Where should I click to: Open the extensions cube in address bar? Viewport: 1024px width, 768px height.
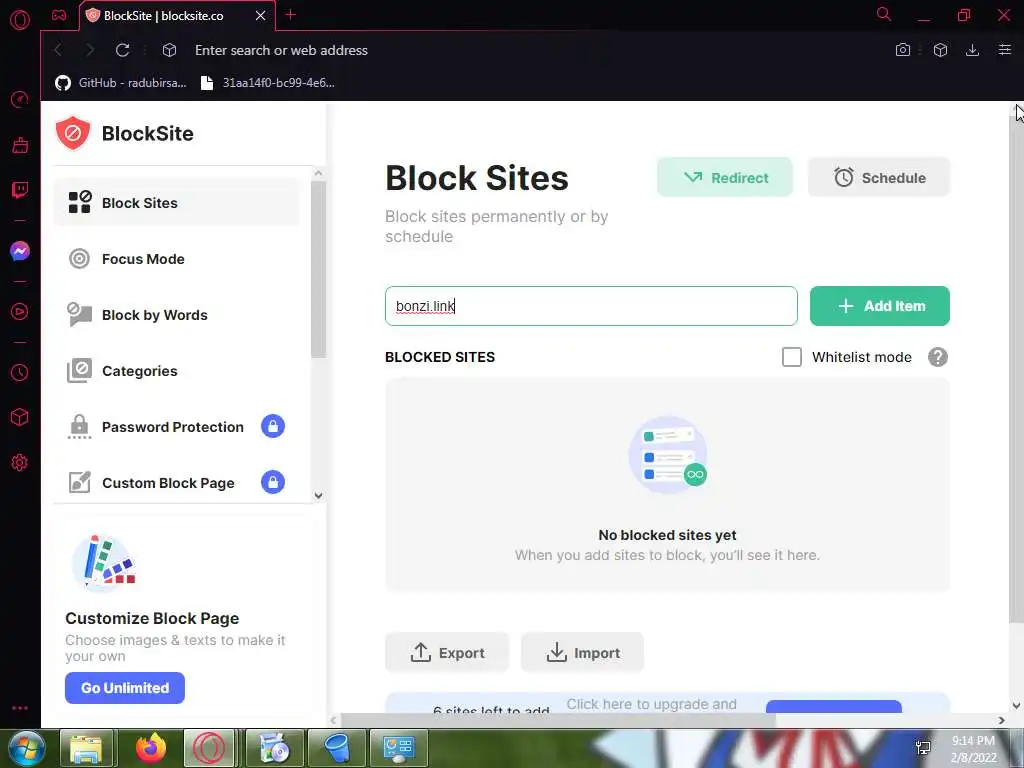click(940, 50)
